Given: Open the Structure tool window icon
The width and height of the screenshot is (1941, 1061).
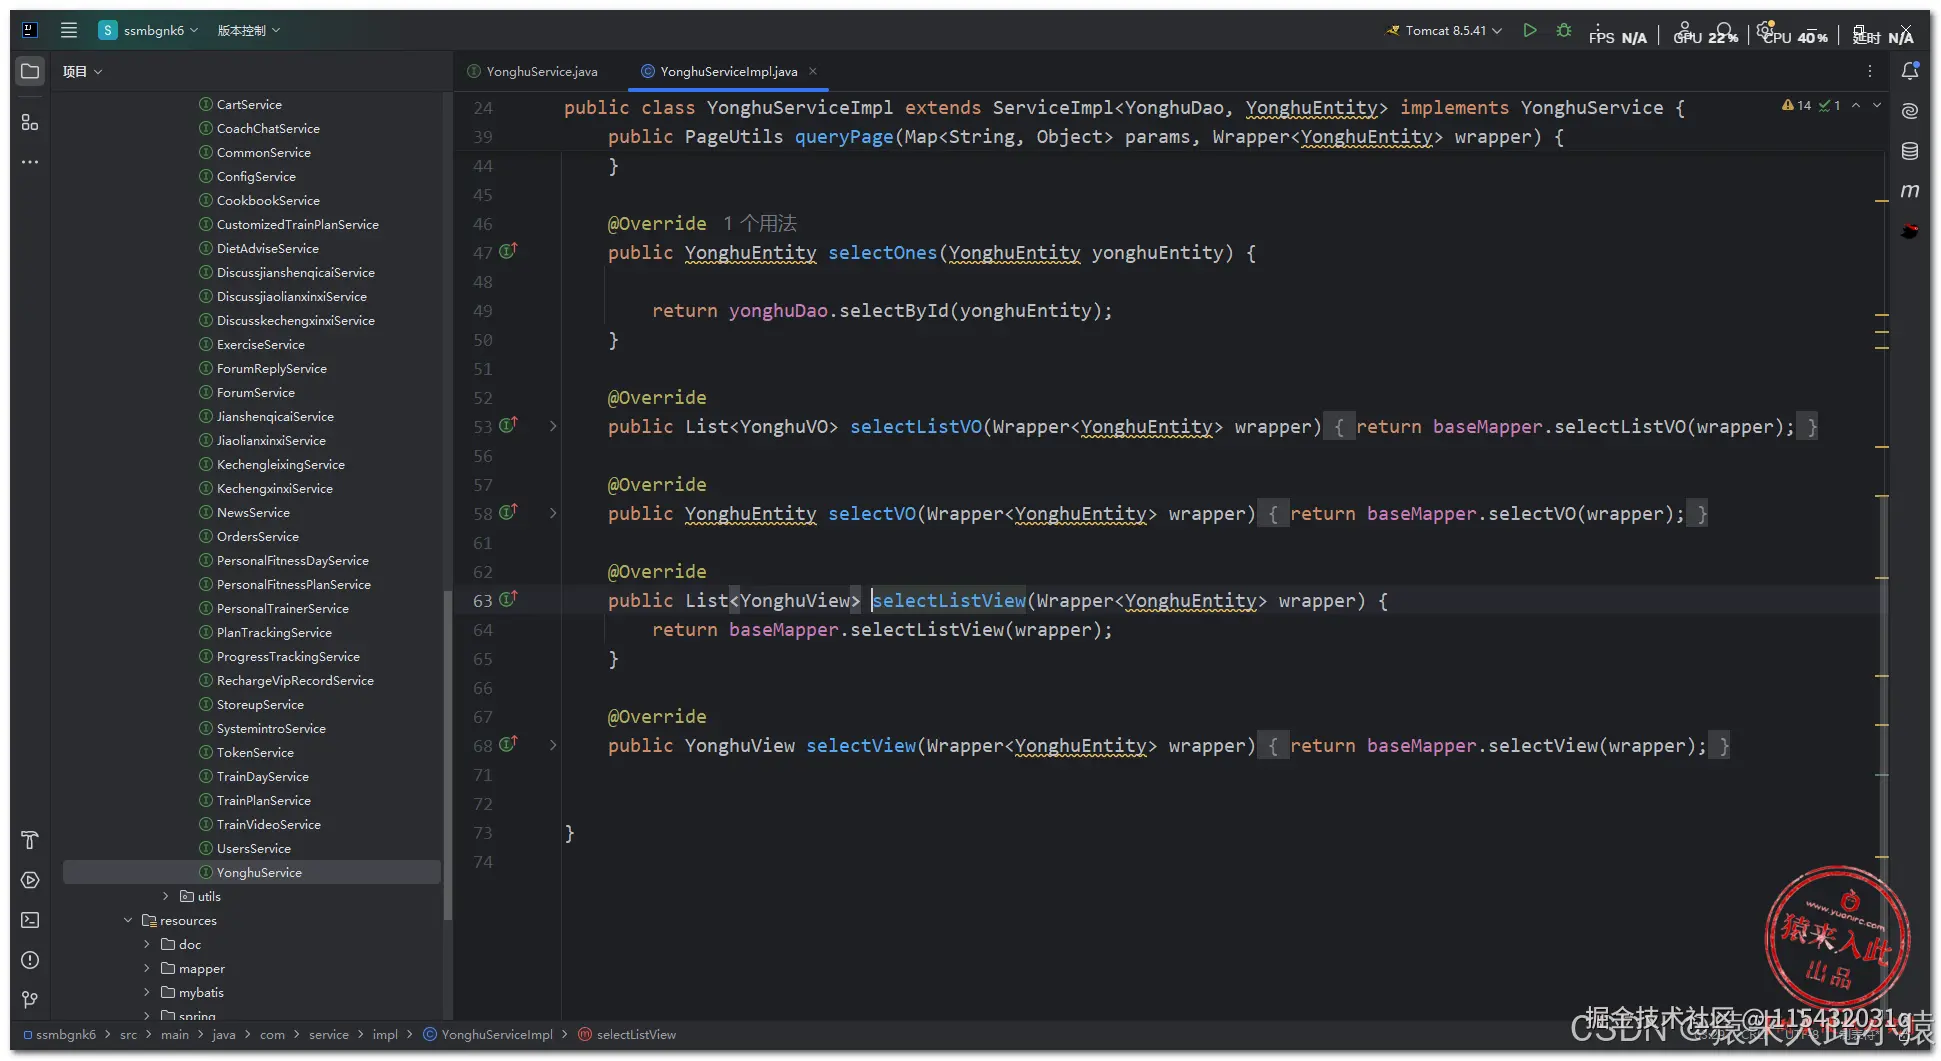Looking at the screenshot, I should click(x=30, y=122).
